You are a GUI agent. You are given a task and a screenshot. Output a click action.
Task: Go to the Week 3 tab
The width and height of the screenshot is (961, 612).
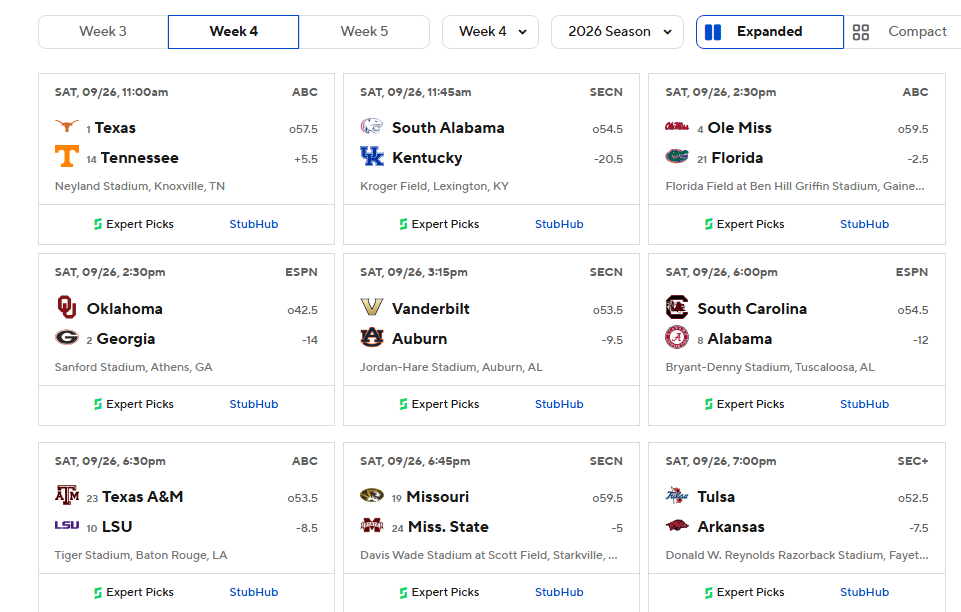click(x=103, y=32)
